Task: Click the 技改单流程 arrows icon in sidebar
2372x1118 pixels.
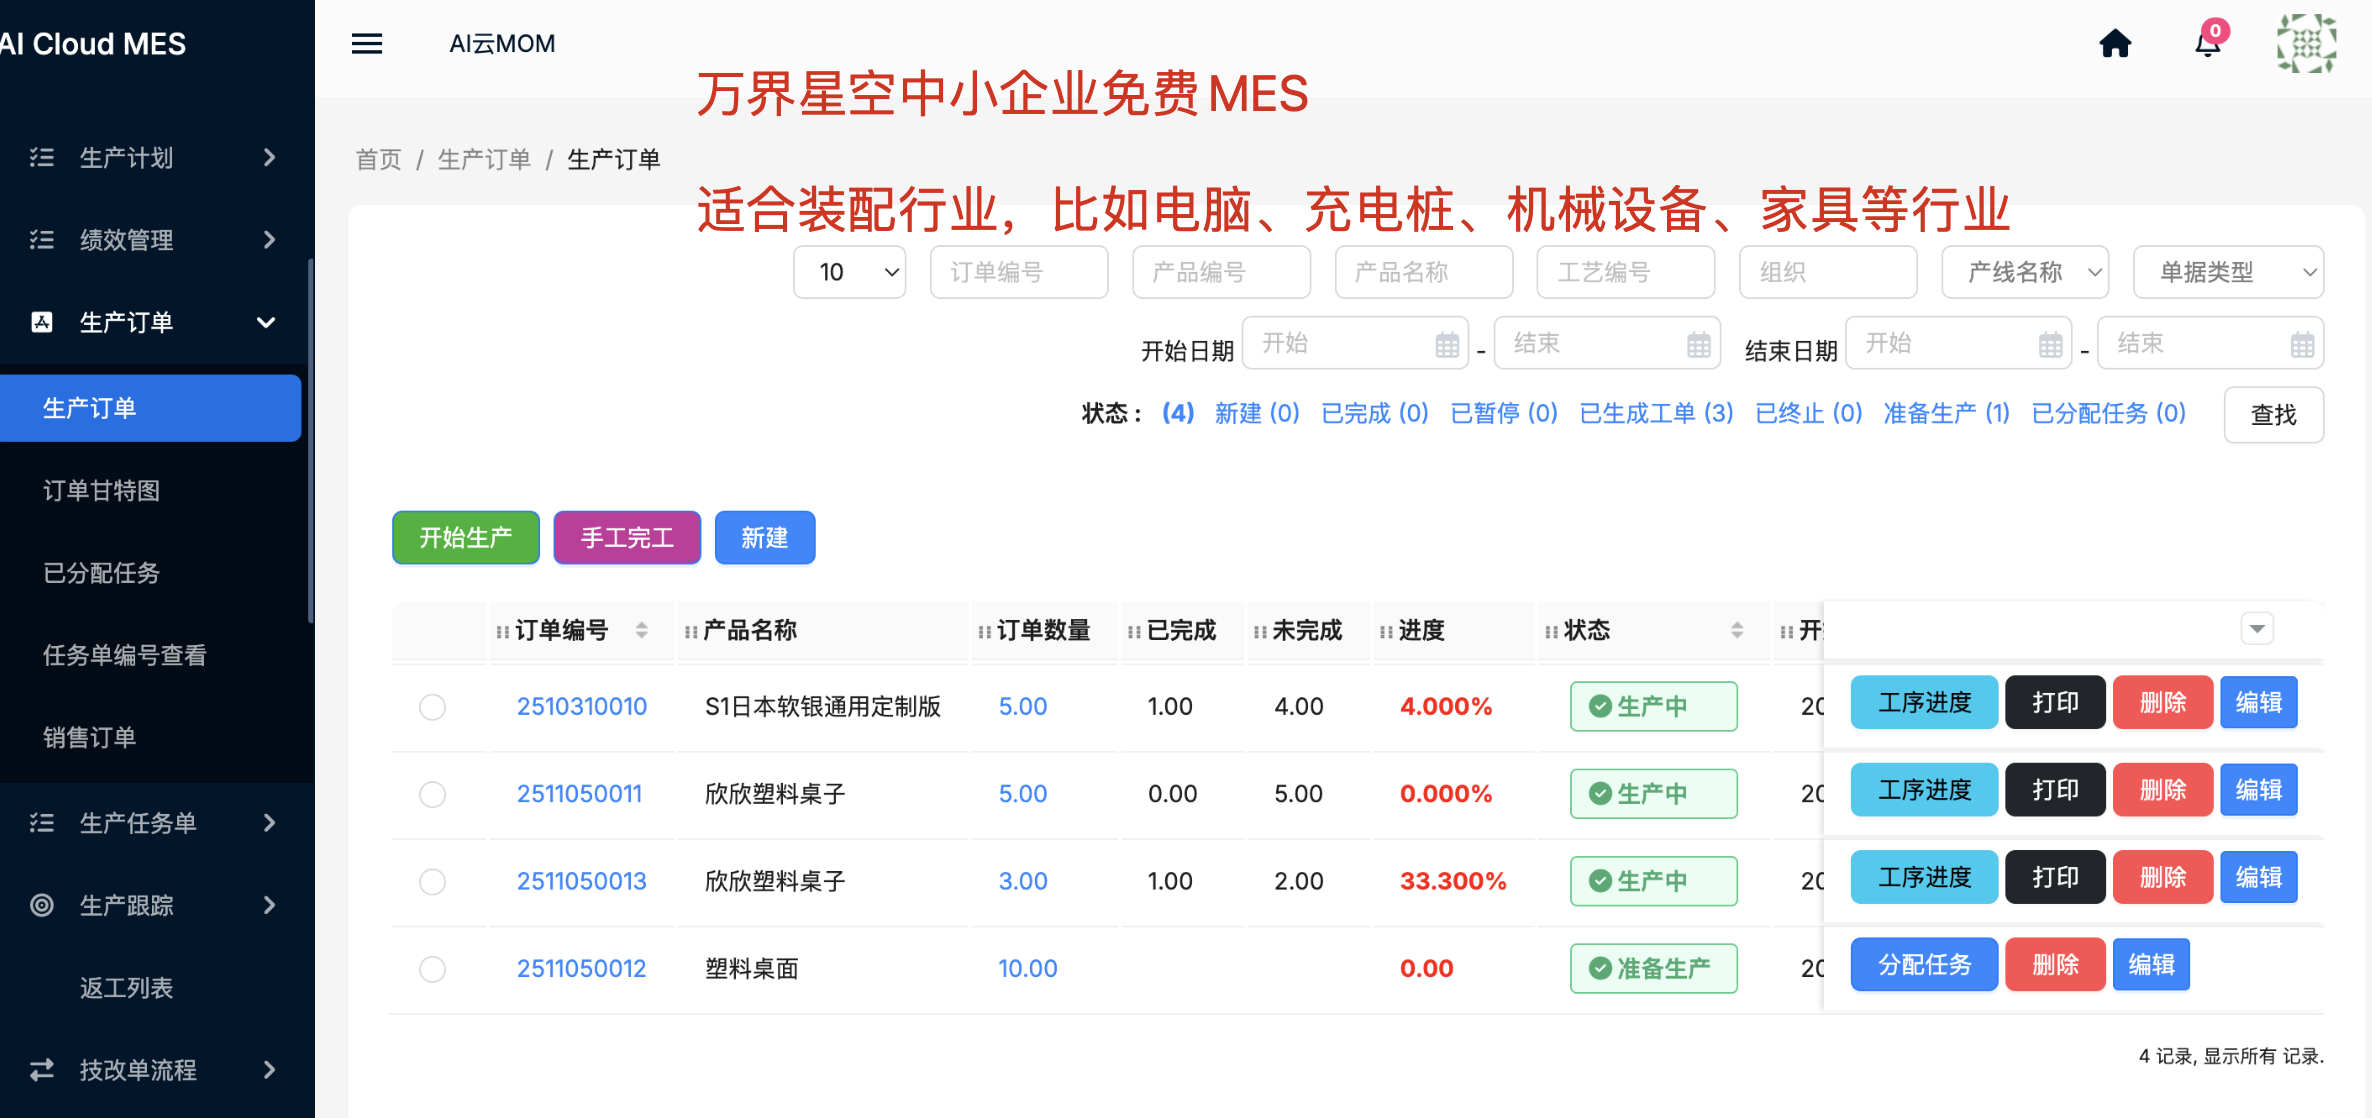Action: [x=41, y=1070]
